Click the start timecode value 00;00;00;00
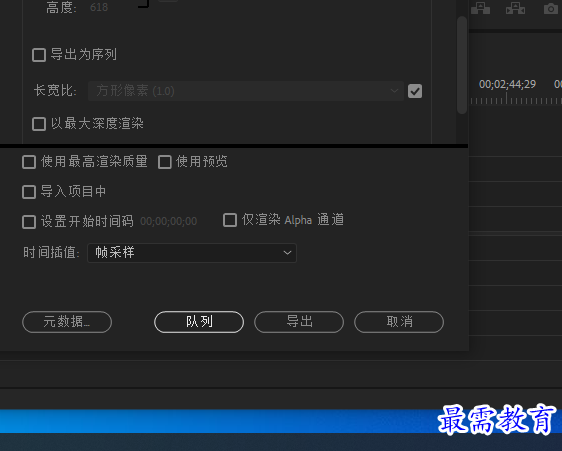 [168, 221]
